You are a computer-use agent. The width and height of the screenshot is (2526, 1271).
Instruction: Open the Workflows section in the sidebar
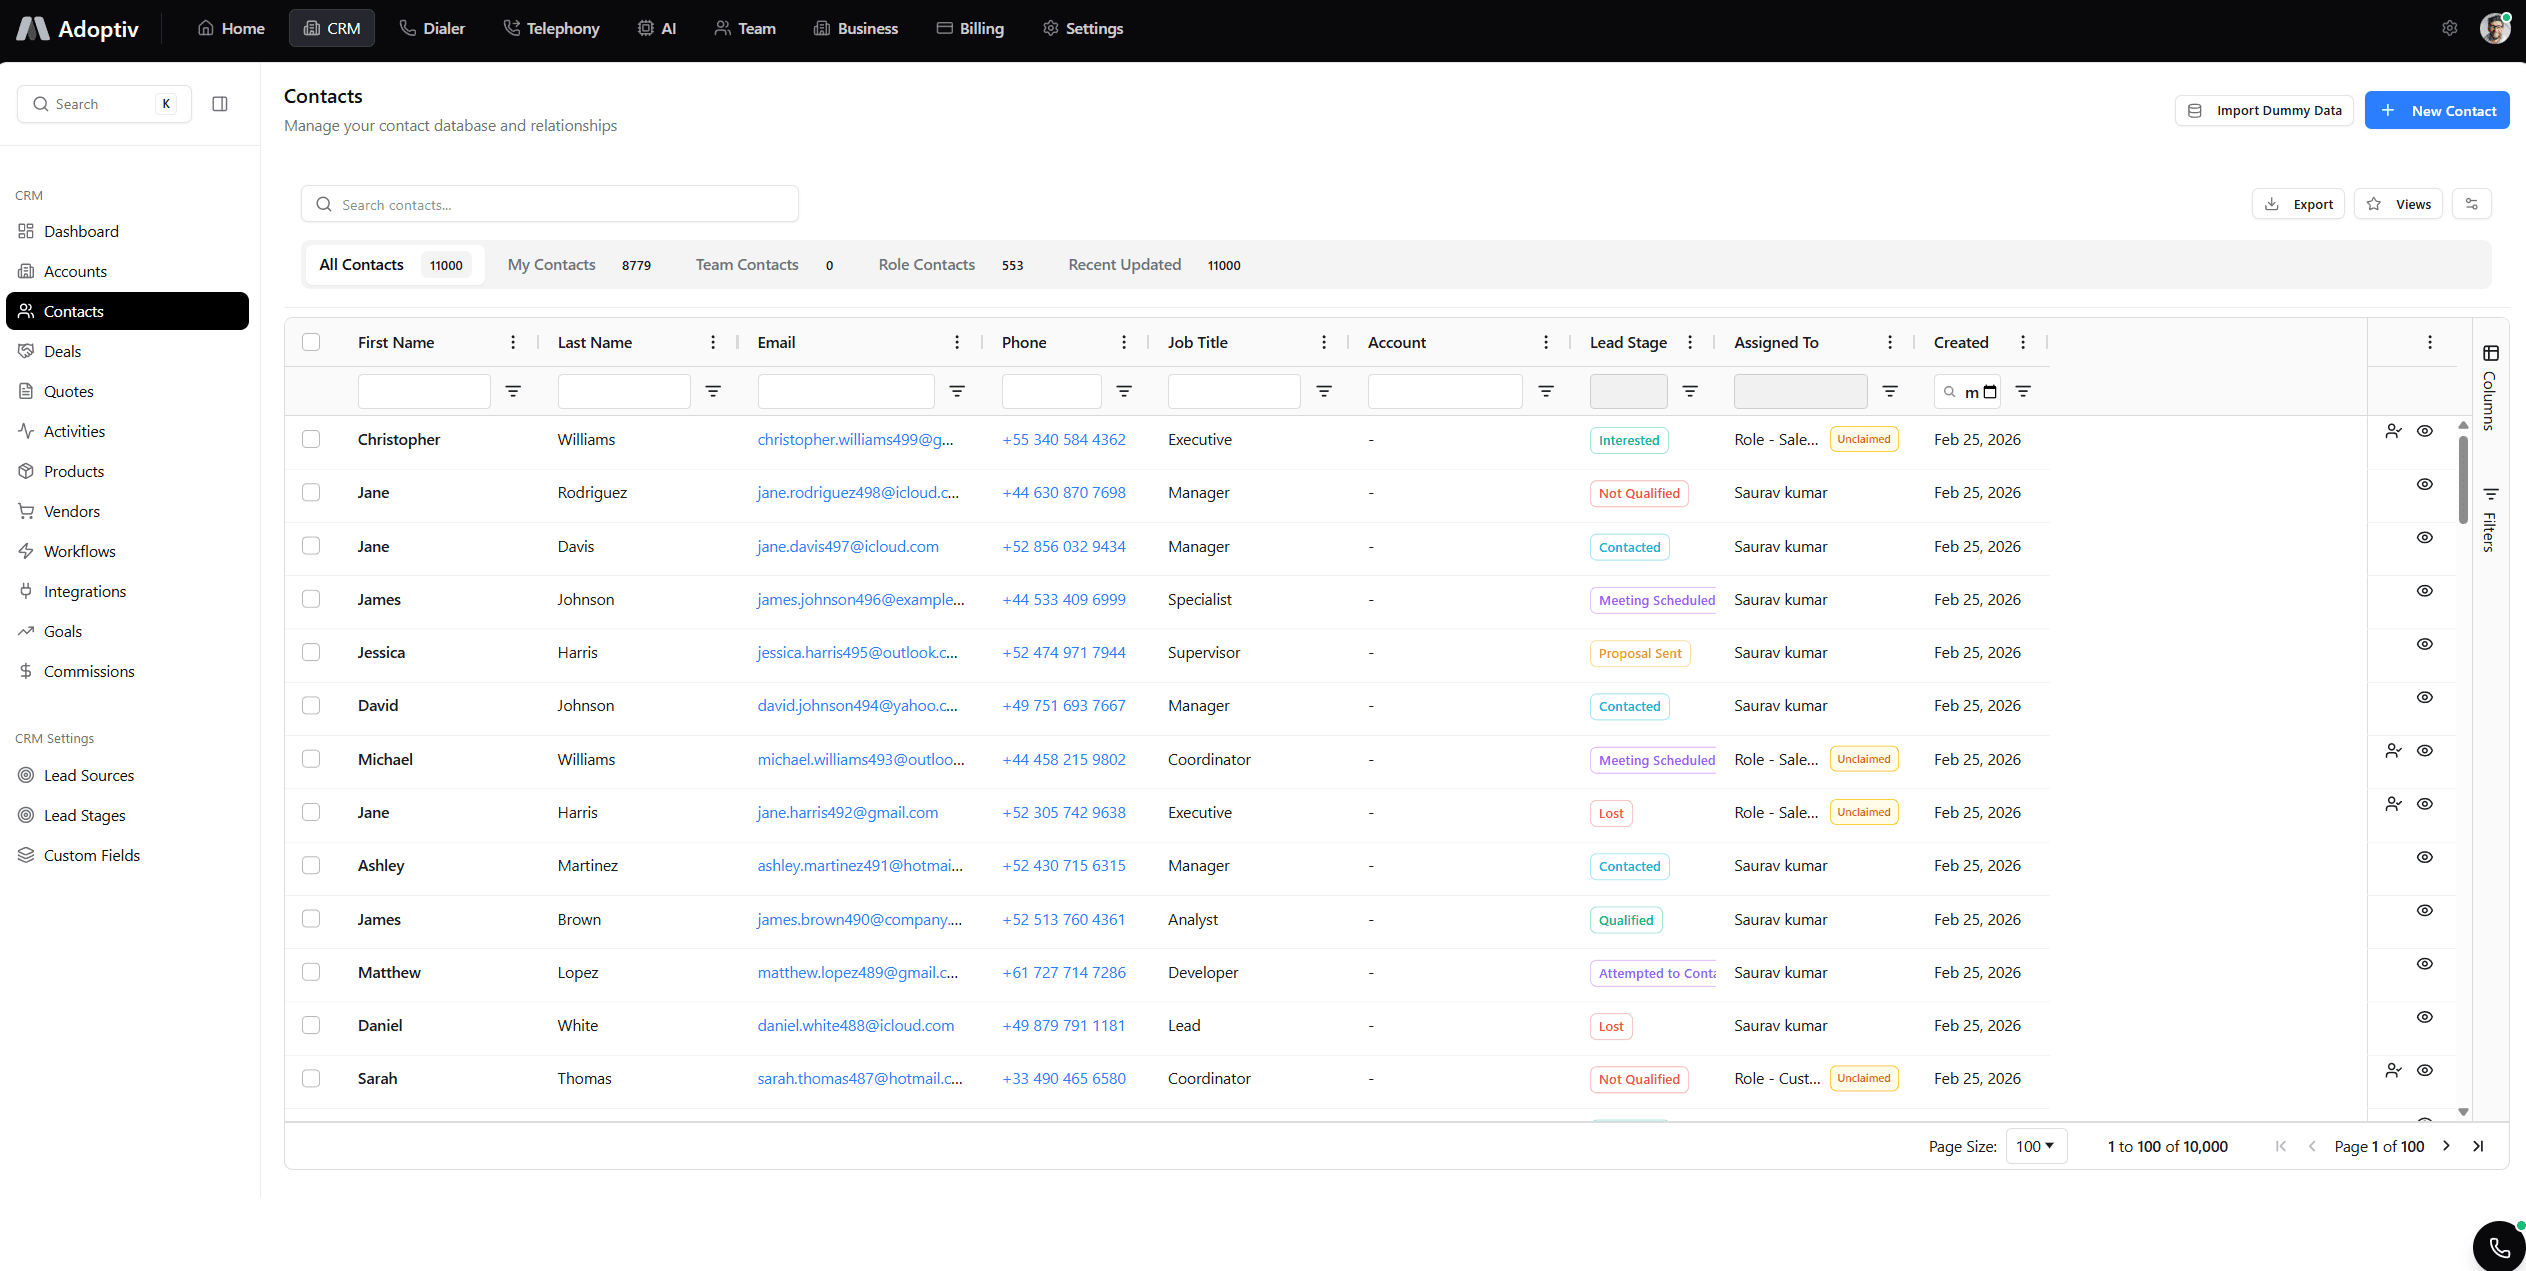79,551
